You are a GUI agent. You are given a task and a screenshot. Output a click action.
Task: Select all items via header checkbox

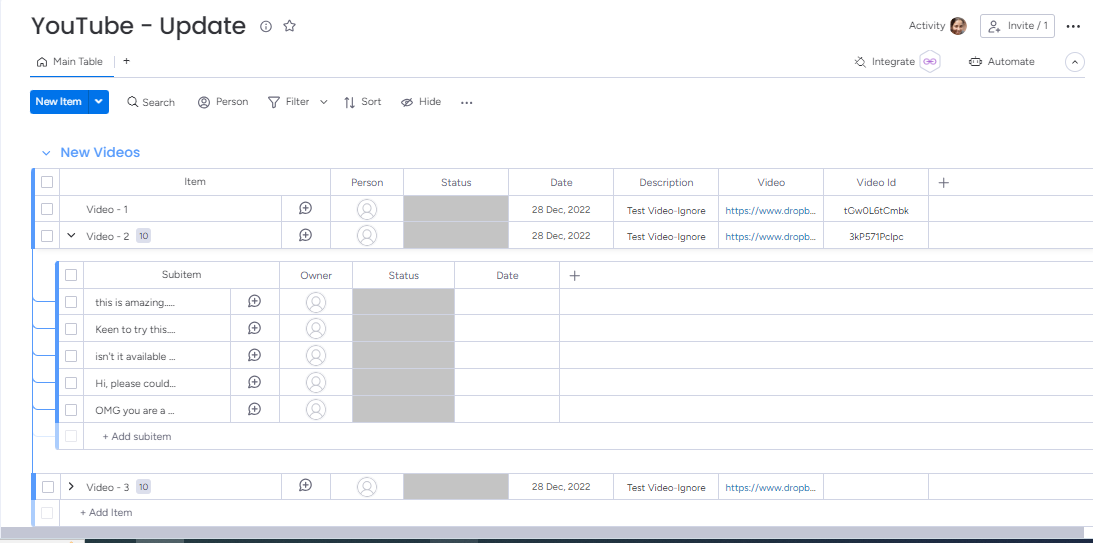point(47,182)
